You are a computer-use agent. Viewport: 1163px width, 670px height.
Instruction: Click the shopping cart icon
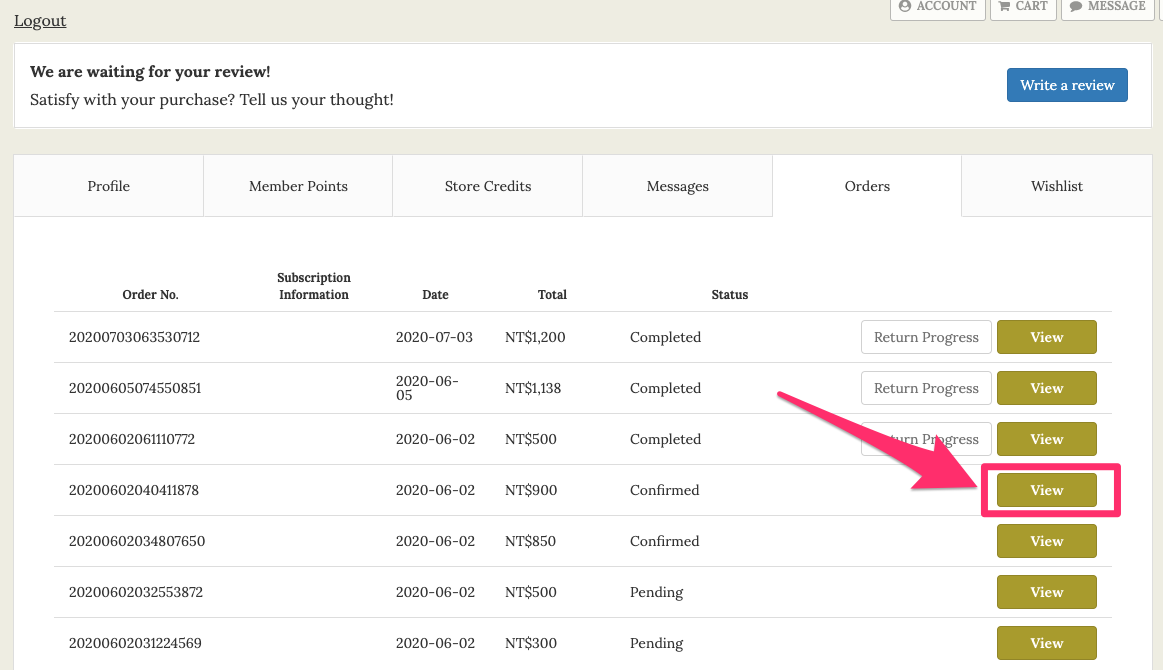click(1004, 6)
